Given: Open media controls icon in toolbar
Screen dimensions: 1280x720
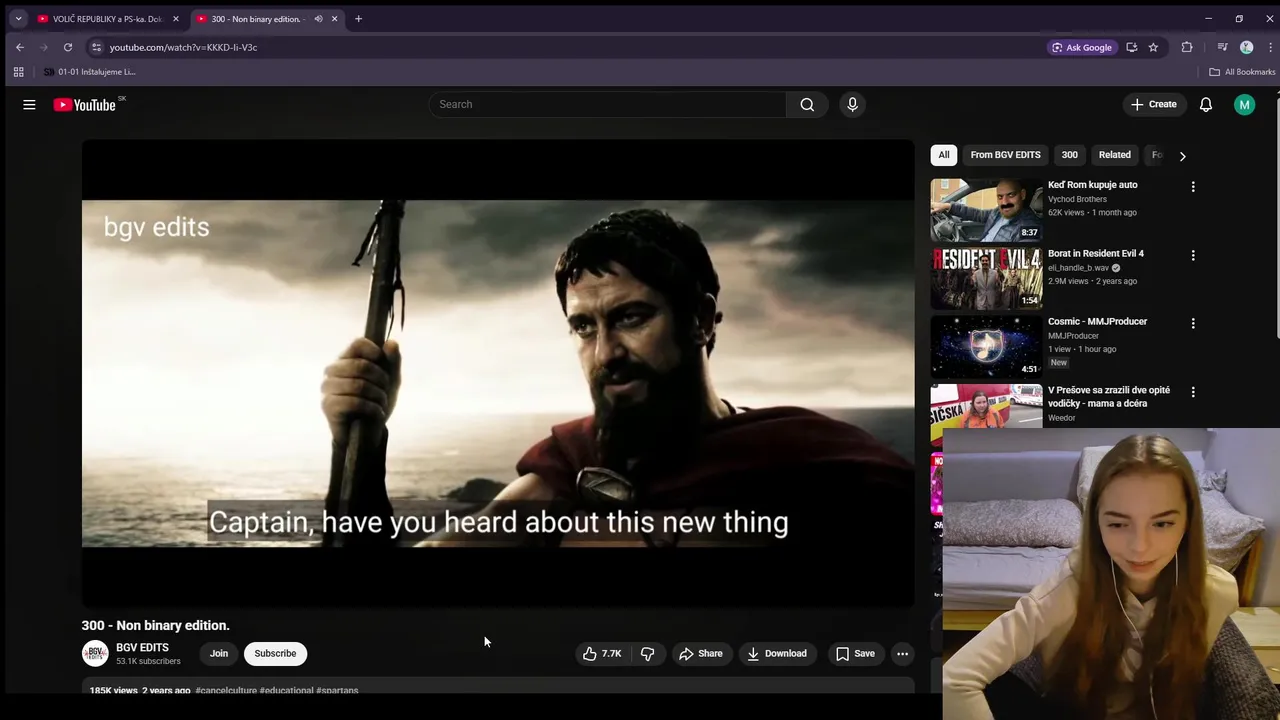Looking at the screenshot, I should 1222,47.
